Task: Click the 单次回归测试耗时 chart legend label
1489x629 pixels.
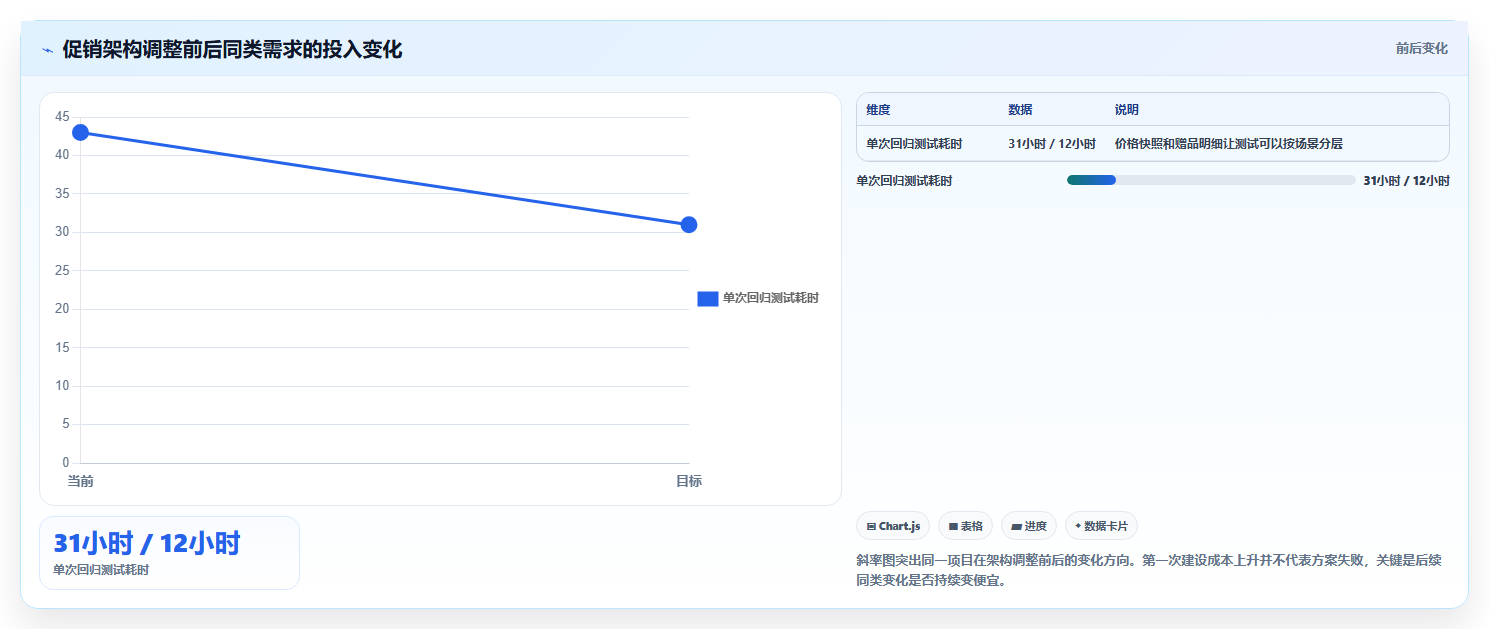Action: pos(771,298)
